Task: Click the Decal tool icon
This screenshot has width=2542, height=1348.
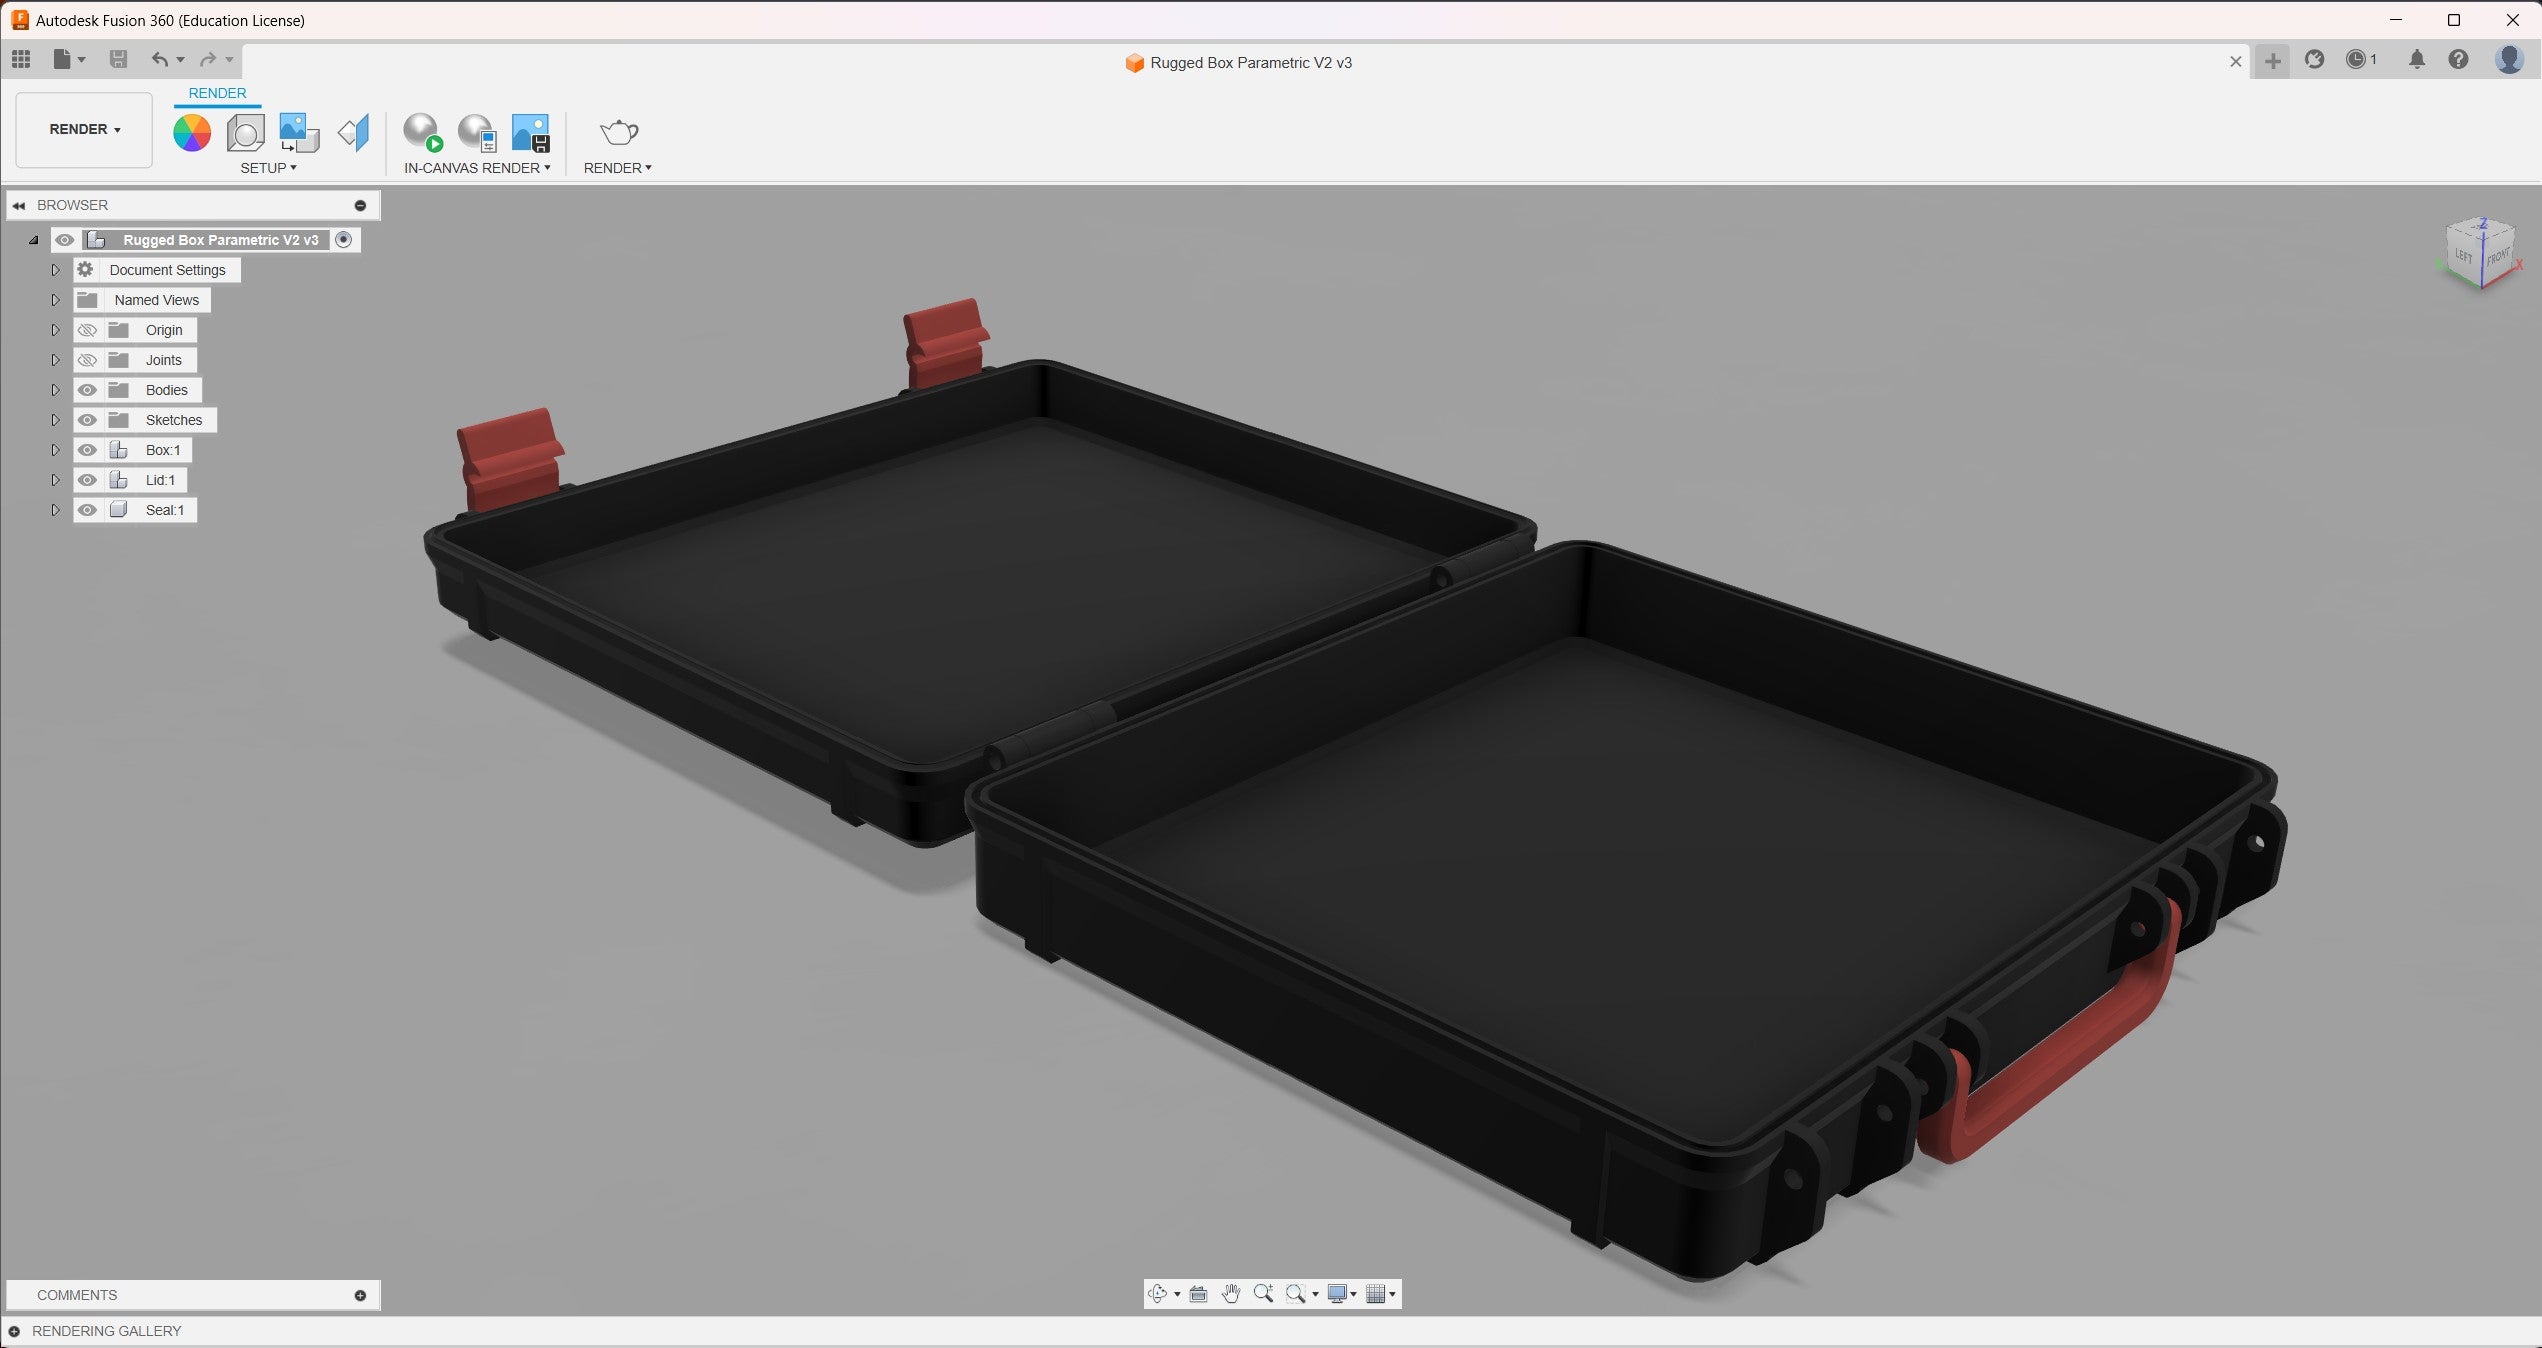Action: (299, 132)
